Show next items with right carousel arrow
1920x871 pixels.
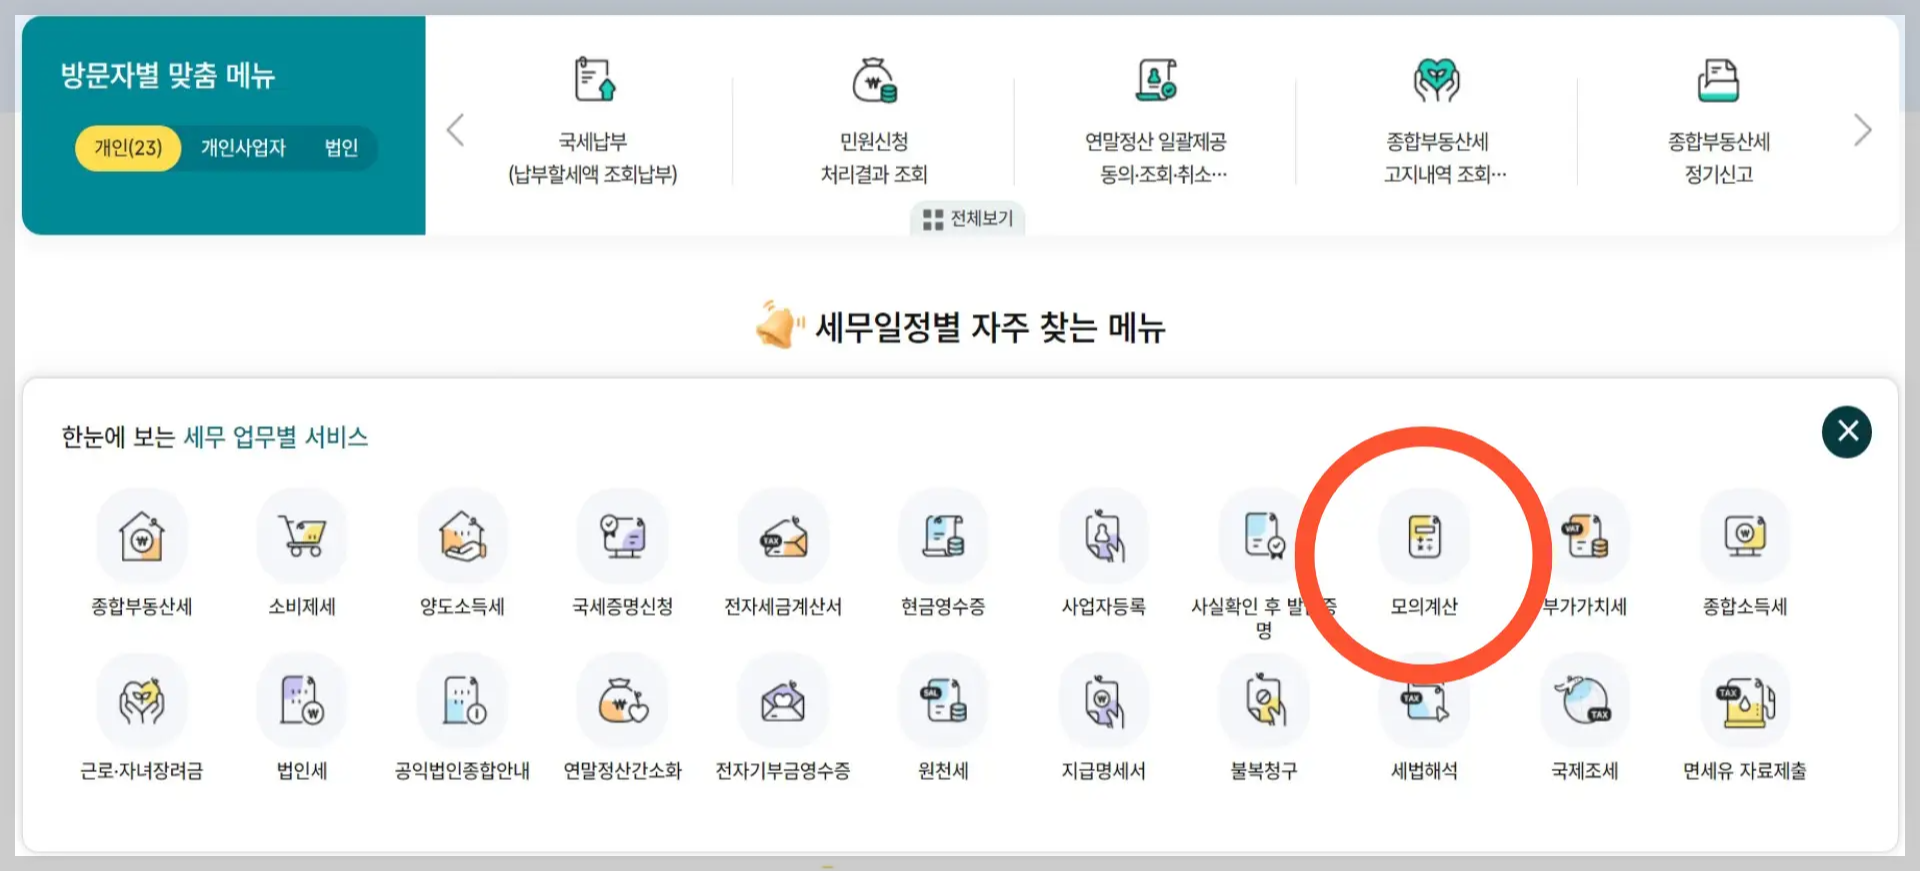tap(1862, 130)
